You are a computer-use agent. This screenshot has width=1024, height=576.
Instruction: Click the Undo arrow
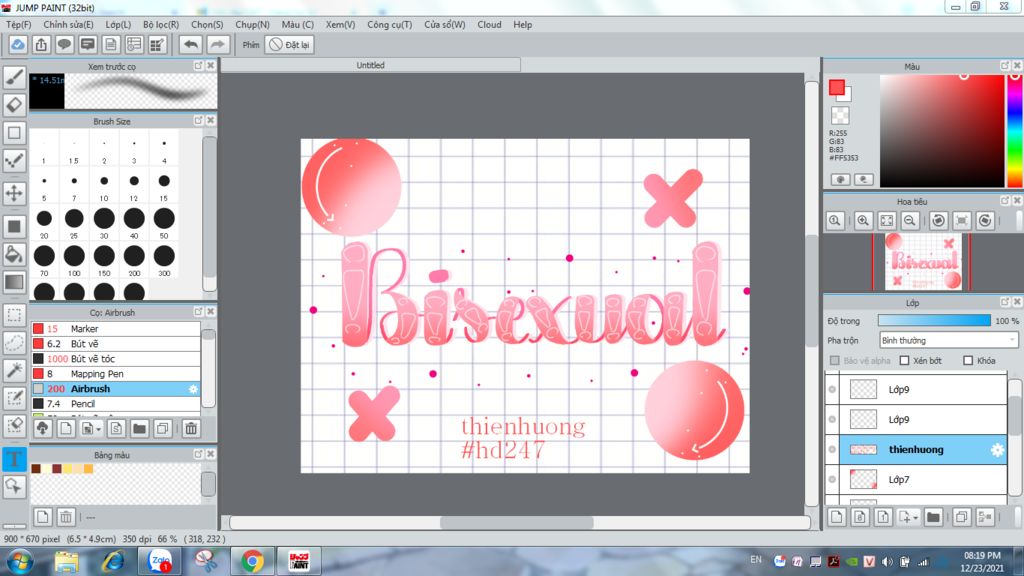tap(191, 44)
